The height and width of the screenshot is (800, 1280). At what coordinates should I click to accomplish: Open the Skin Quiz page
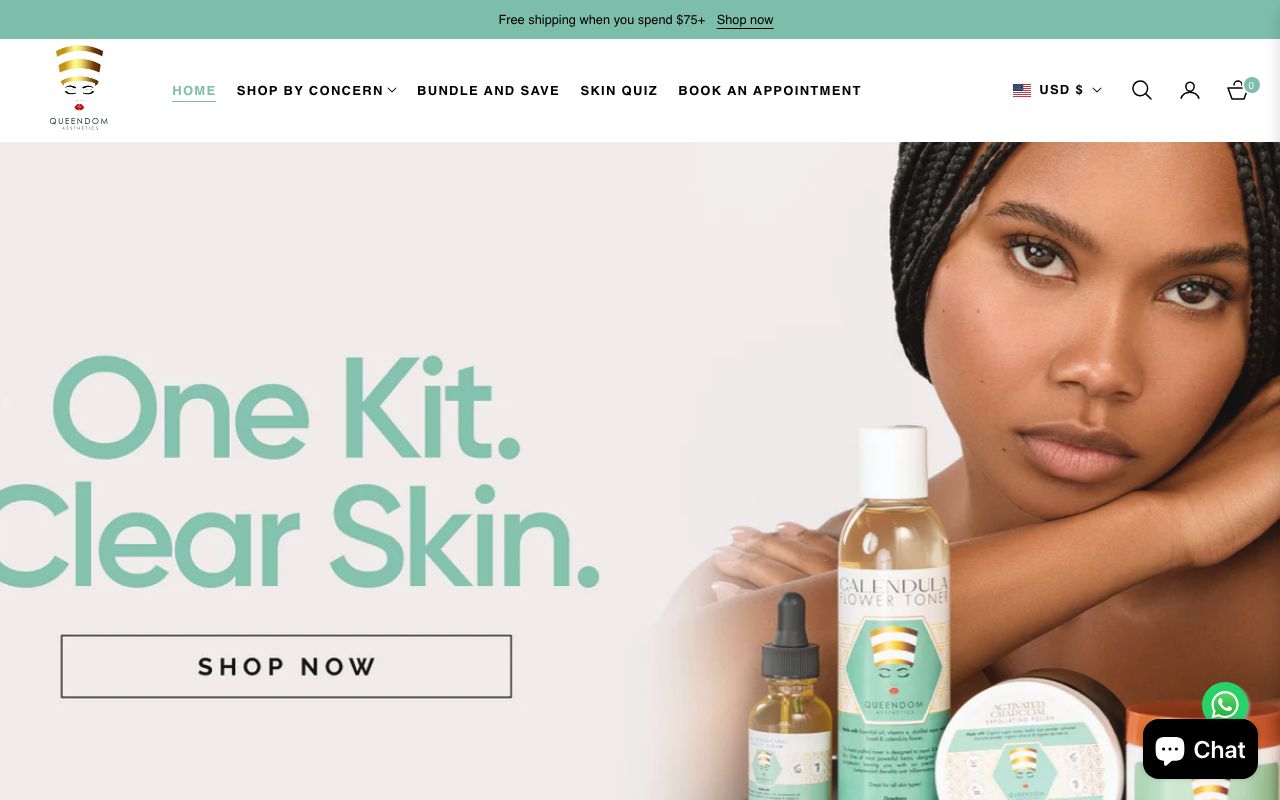pos(619,90)
